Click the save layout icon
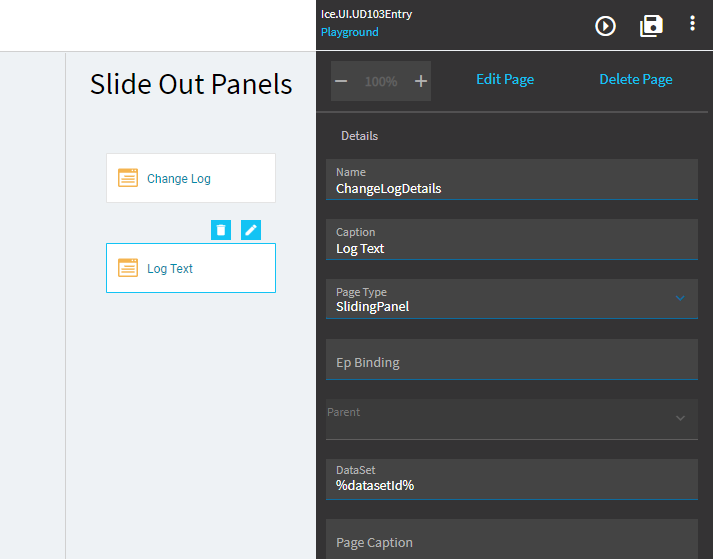Viewport: 713px width, 559px height. pos(651,26)
